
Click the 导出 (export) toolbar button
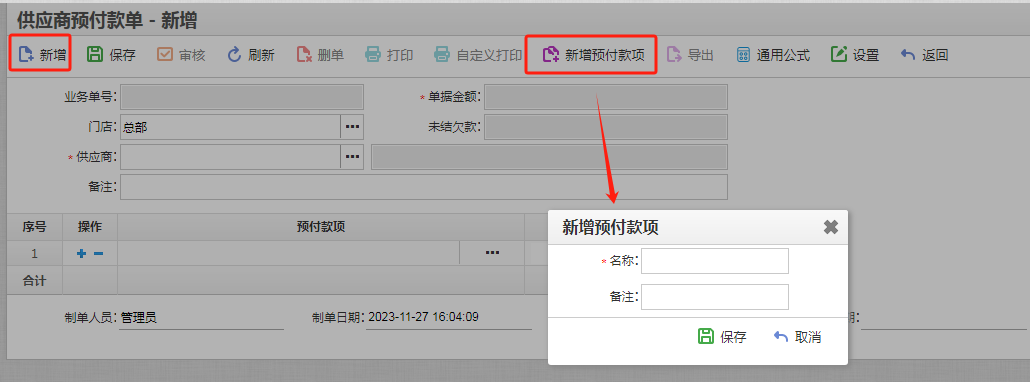[x=690, y=55]
